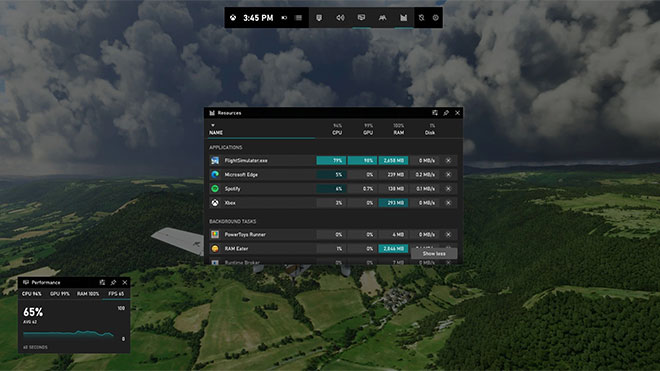
Task: Open the Xbox Social widget icon
Action: coord(382,18)
